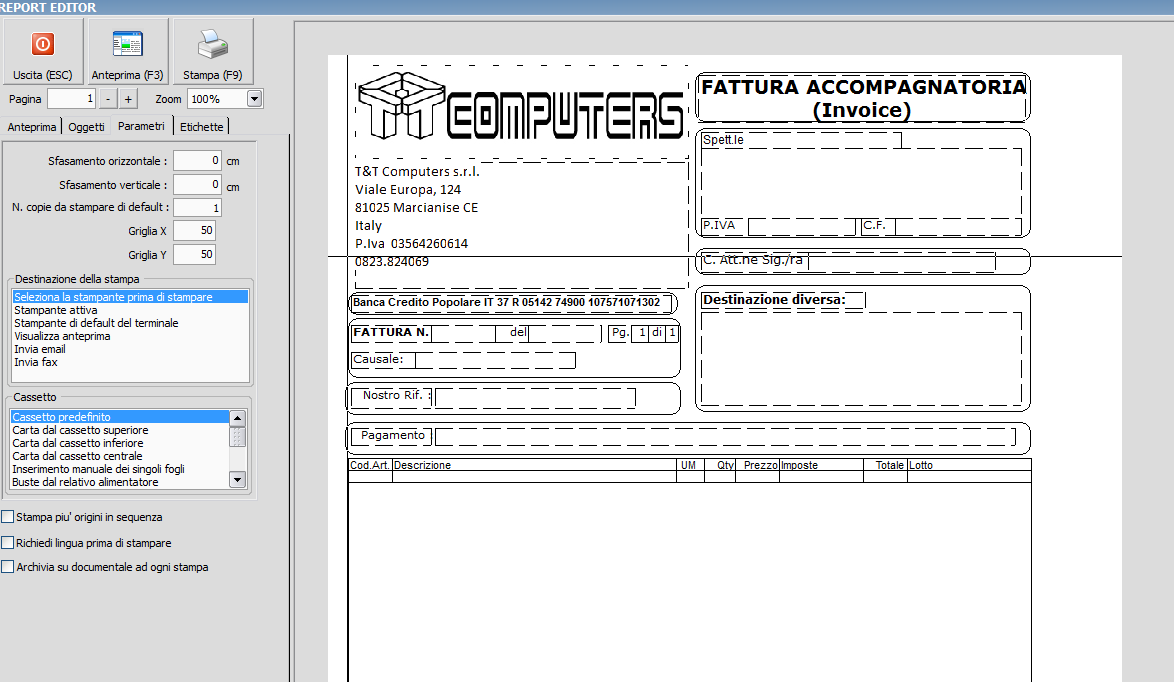Click the Sfasamento orizzontale field

pyautogui.click(x=198, y=161)
